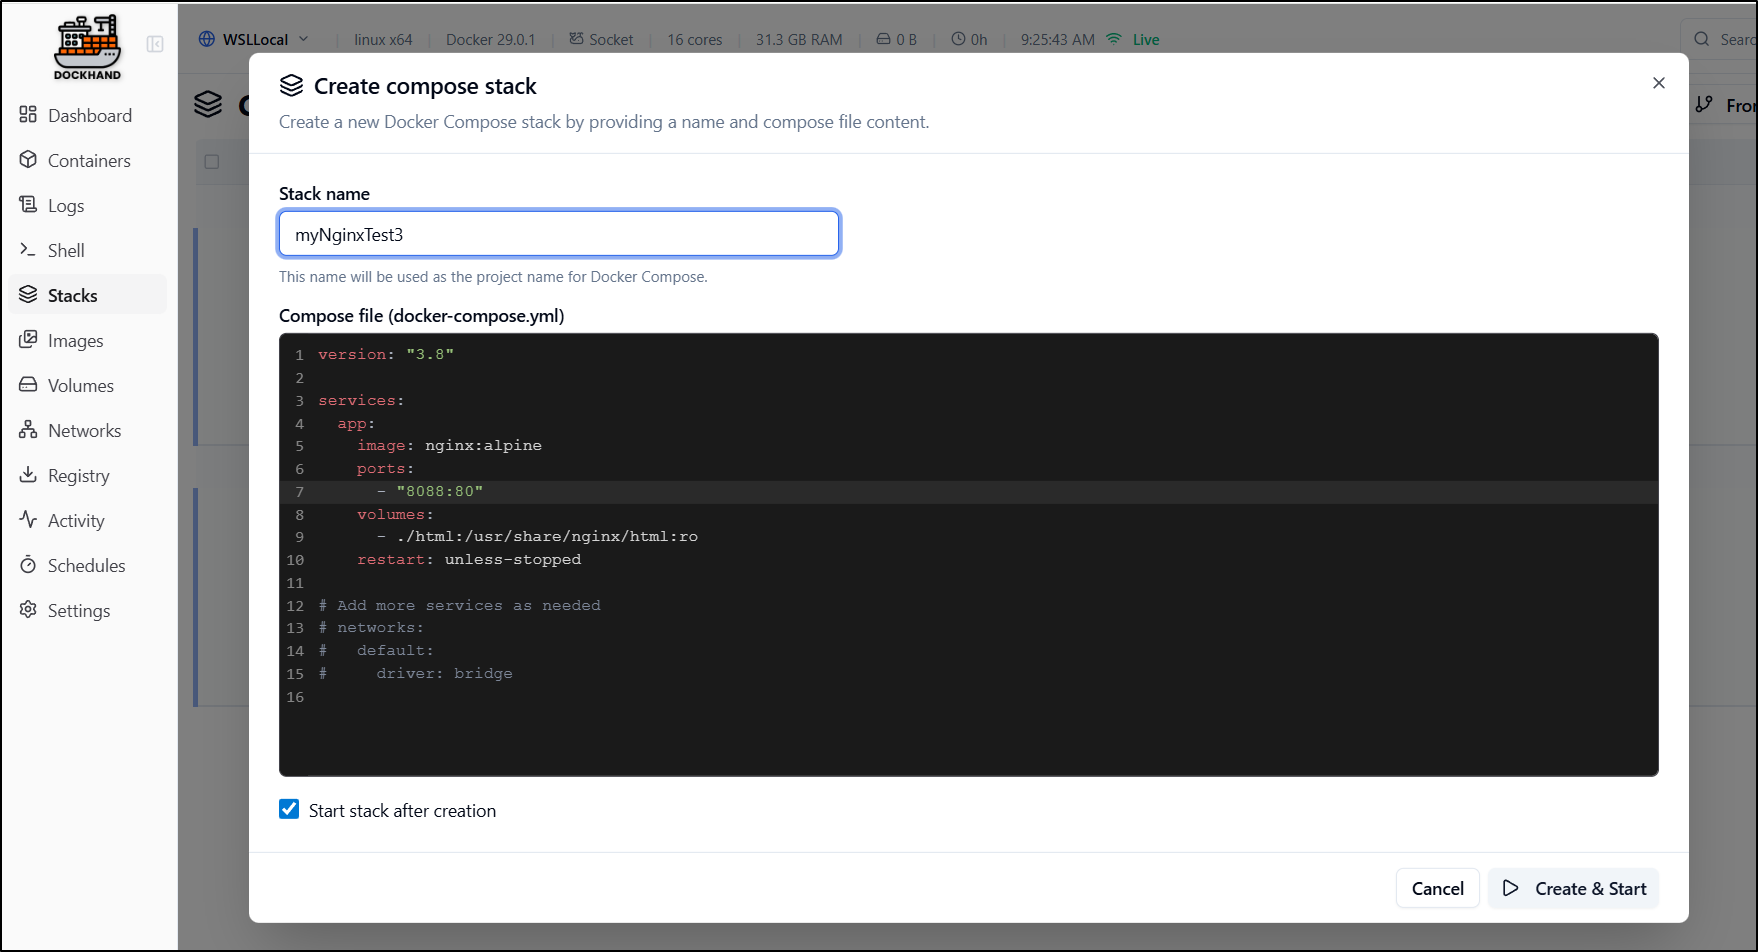Screen dimensions: 1758x952
Task: Click the Containers cube icon
Action: coord(28,160)
